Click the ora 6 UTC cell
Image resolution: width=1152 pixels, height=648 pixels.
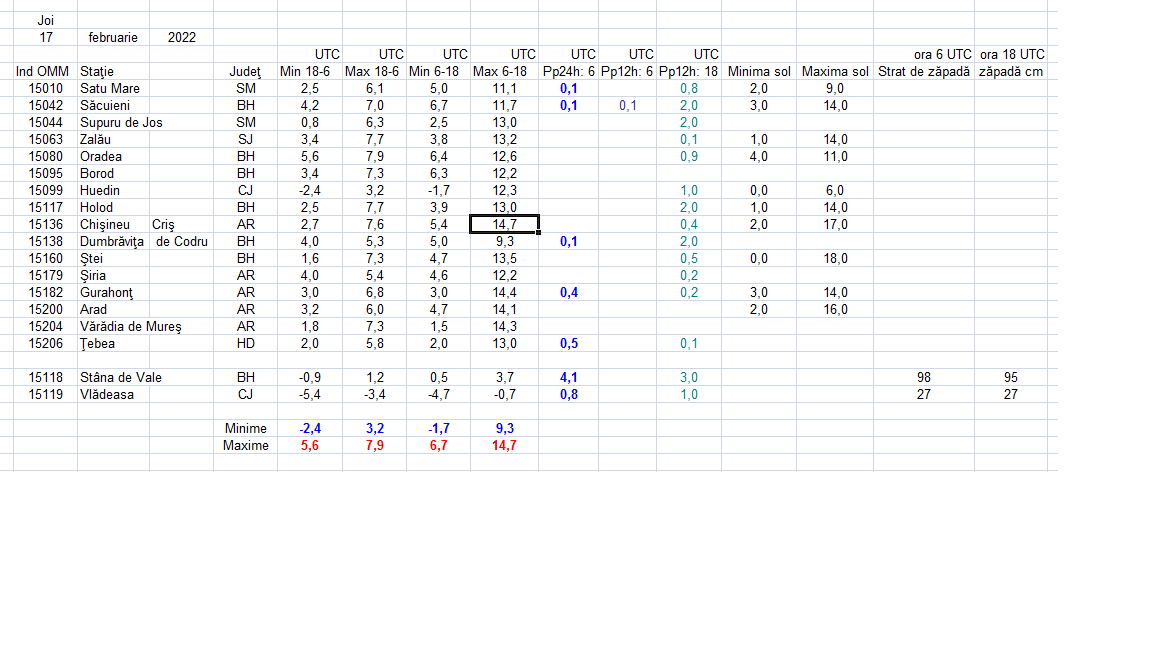(x=943, y=54)
